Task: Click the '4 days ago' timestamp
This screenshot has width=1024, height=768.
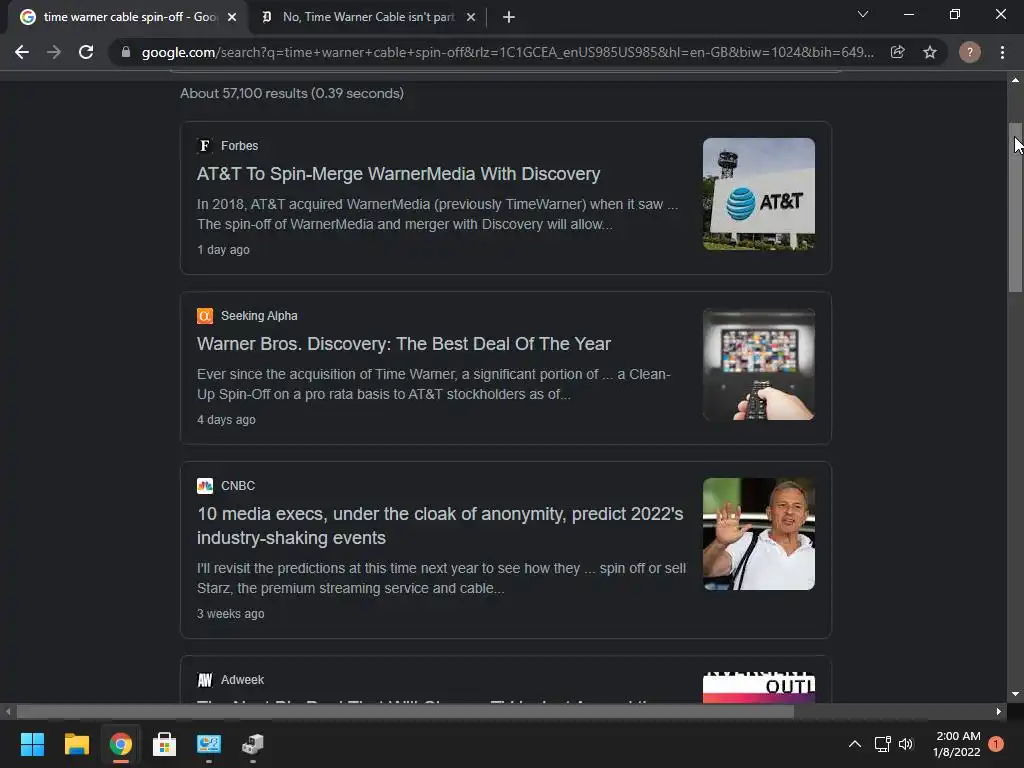Action: click(226, 420)
